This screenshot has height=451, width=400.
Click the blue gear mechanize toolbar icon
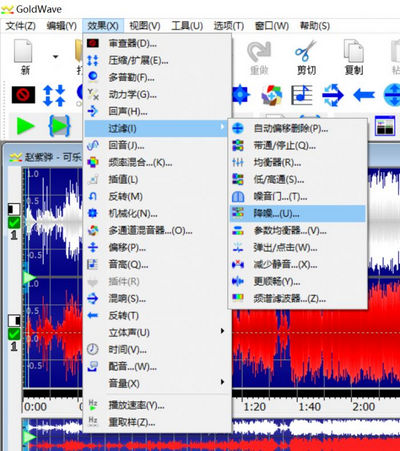pyautogui.click(x=241, y=95)
